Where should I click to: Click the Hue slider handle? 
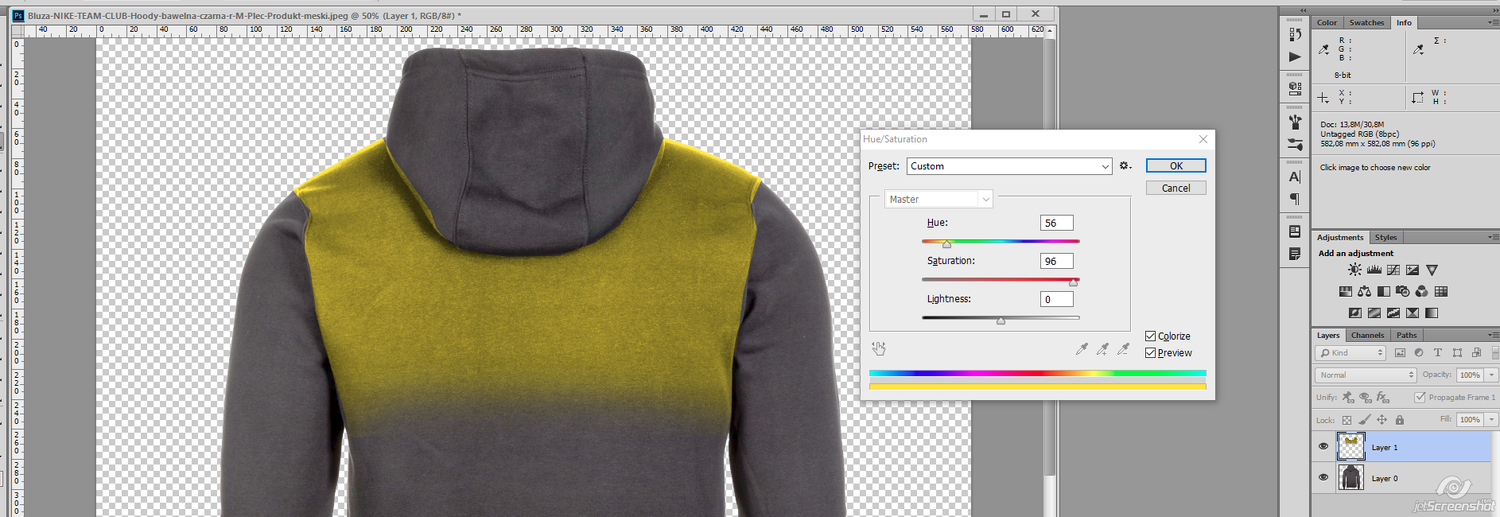[947, 243]
